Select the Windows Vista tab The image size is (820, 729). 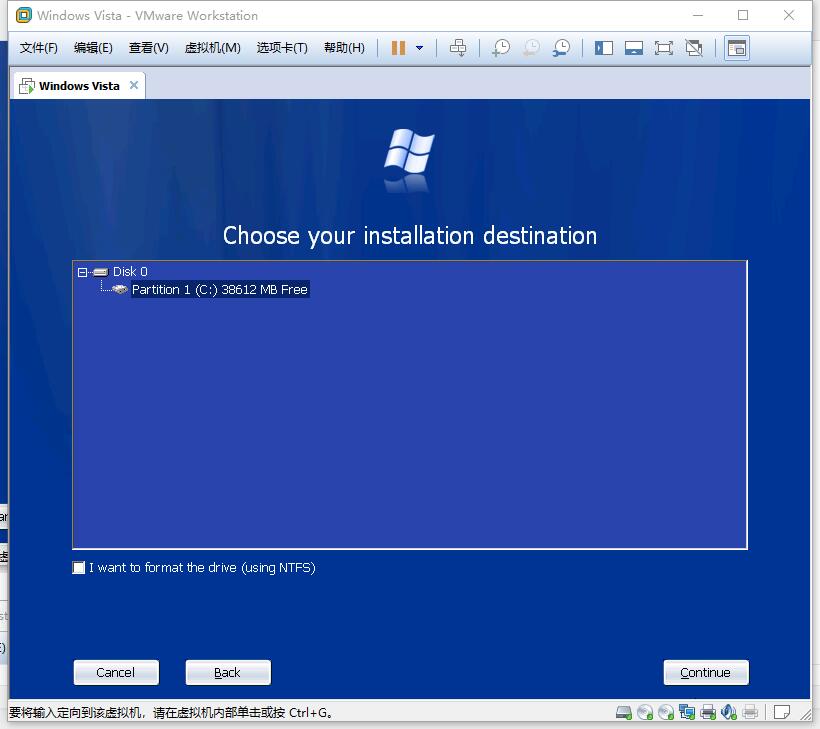[78, 86]
